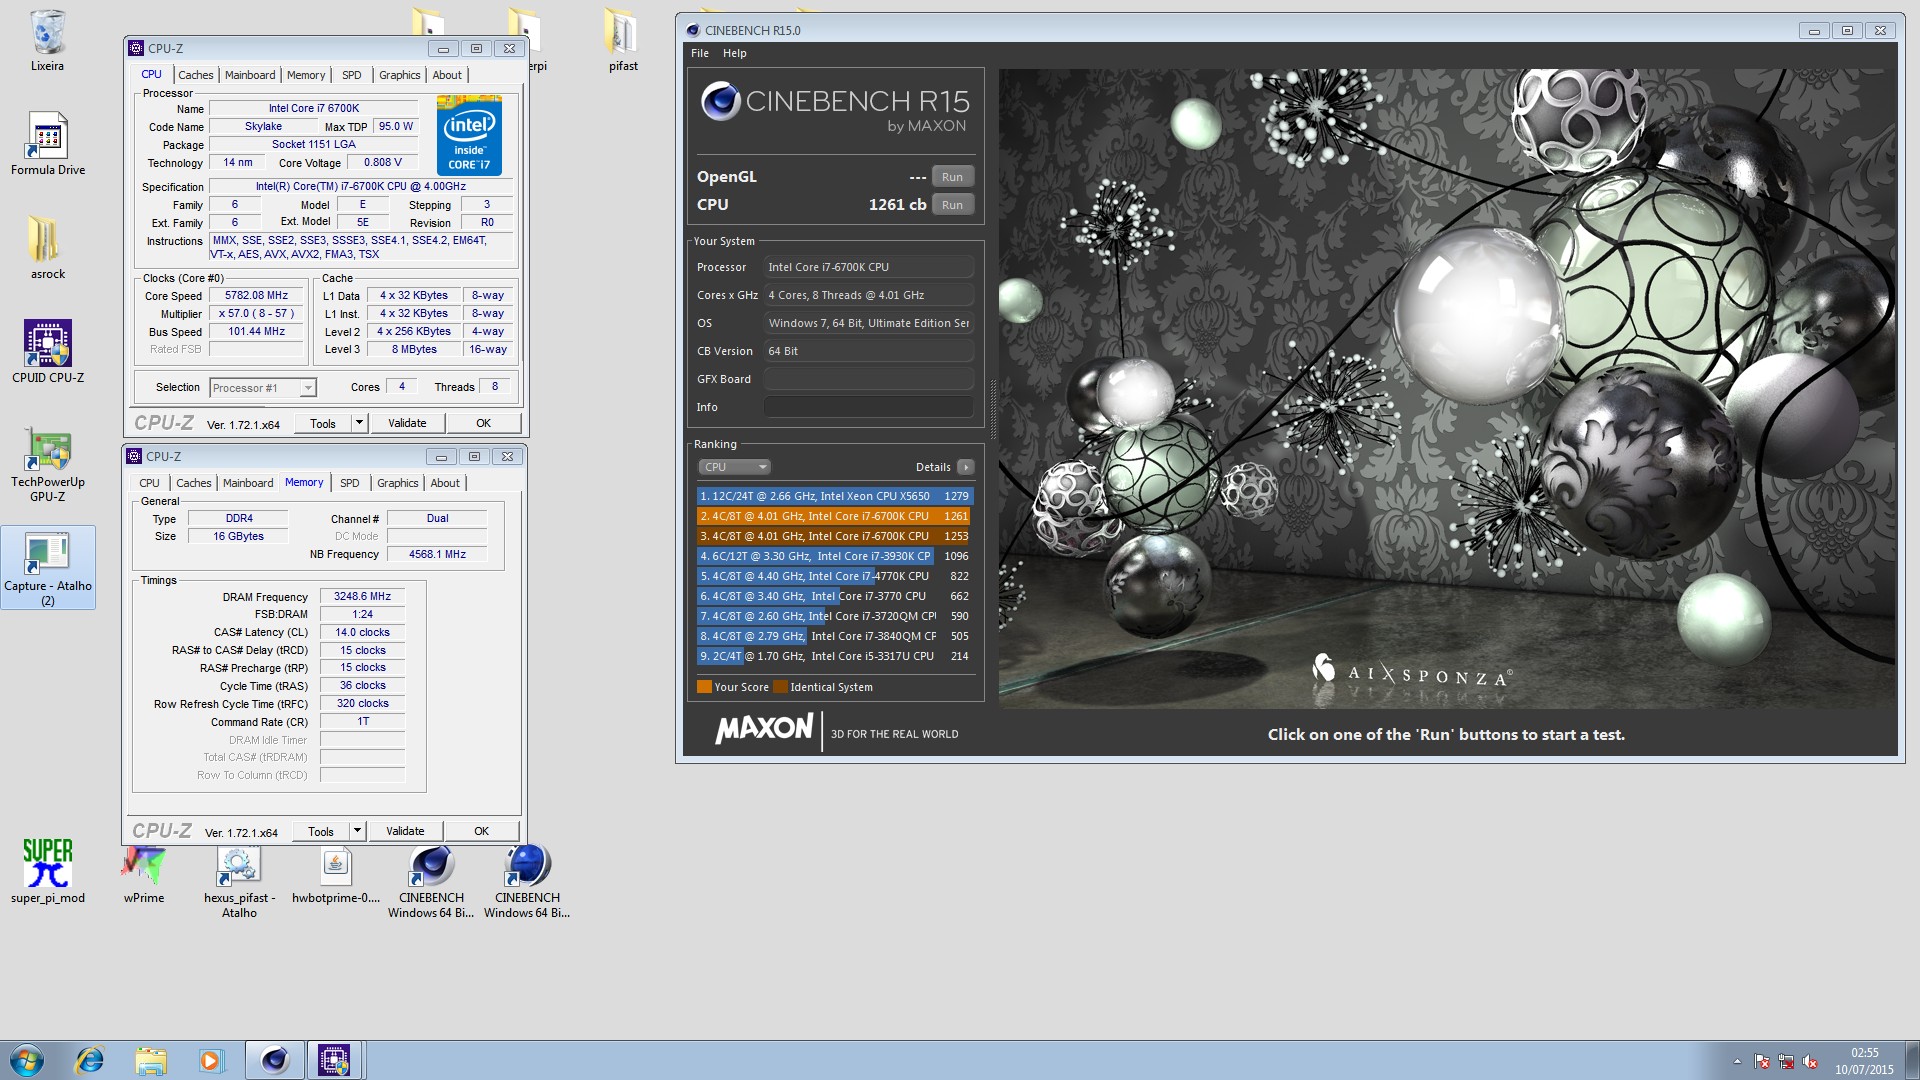Click OK in lower CPU-Z window

click(481, 831)
